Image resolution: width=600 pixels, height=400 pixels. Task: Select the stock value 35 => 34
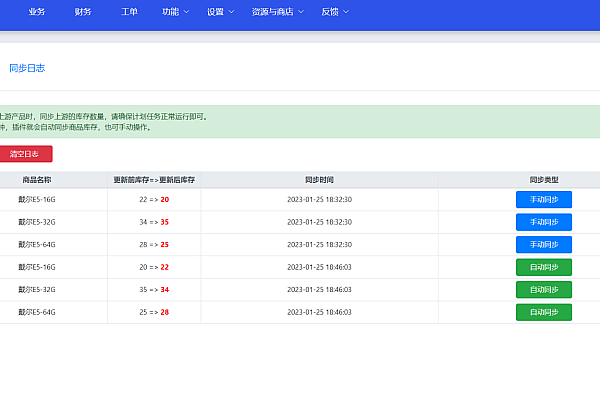[x=154, y=290]
